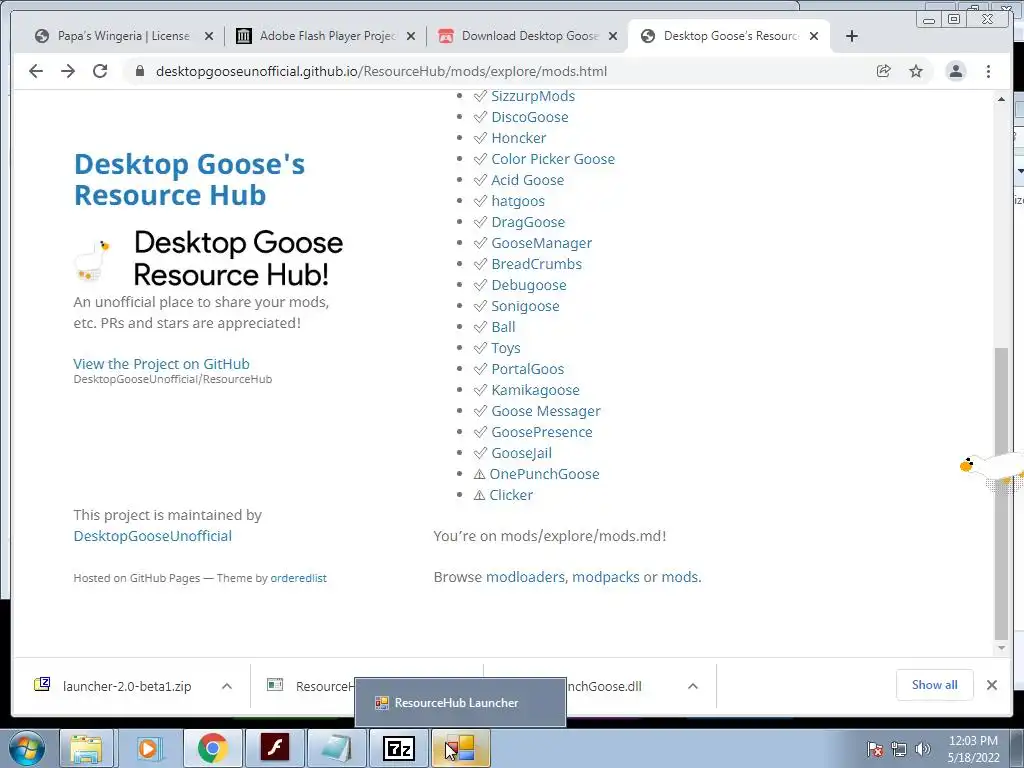This screenshot has height=768, width=1024.
Task: Close the Download Desktop Goose tab
Action: (613, 36)
